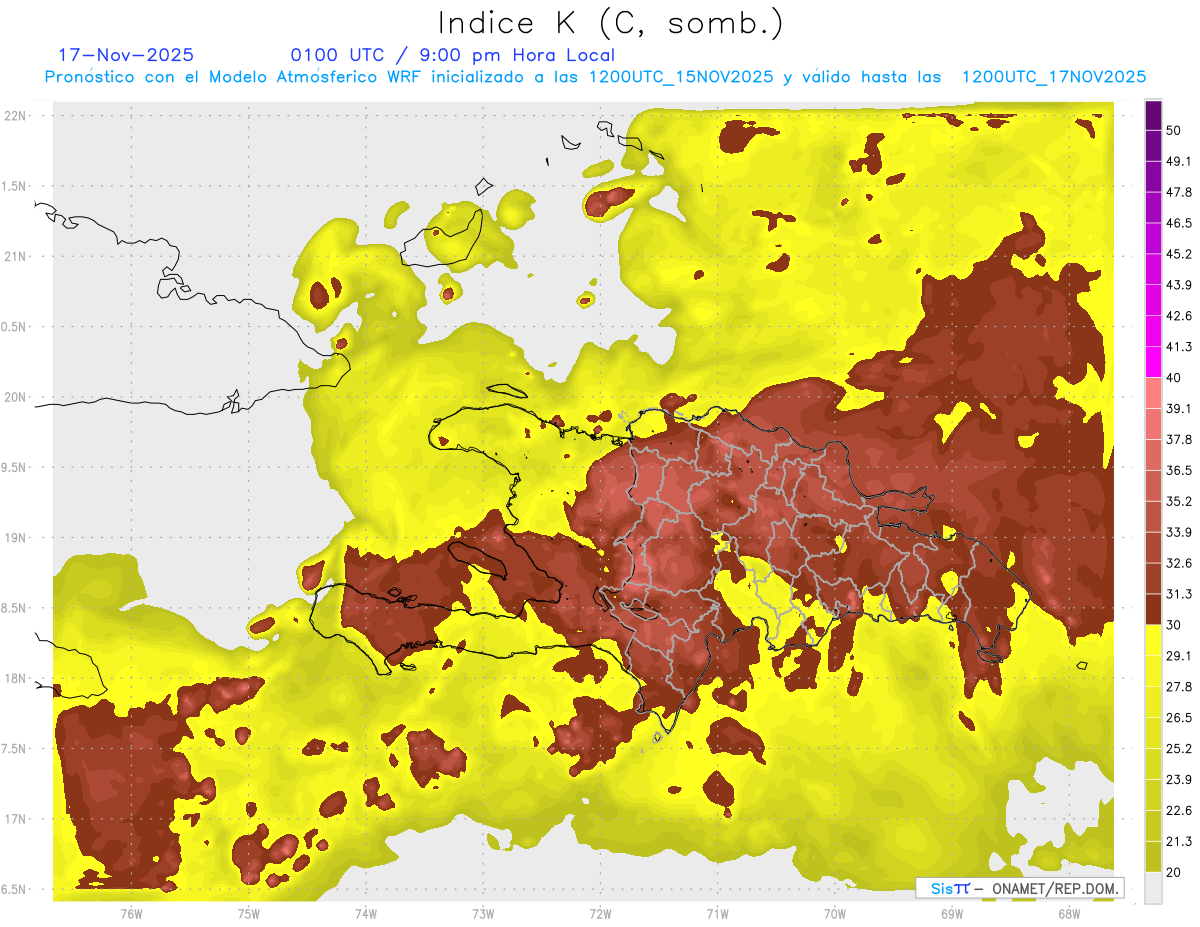Click the '69W' longitude label
Viewport: 1200px width, 927px height.
pos(951,914)
